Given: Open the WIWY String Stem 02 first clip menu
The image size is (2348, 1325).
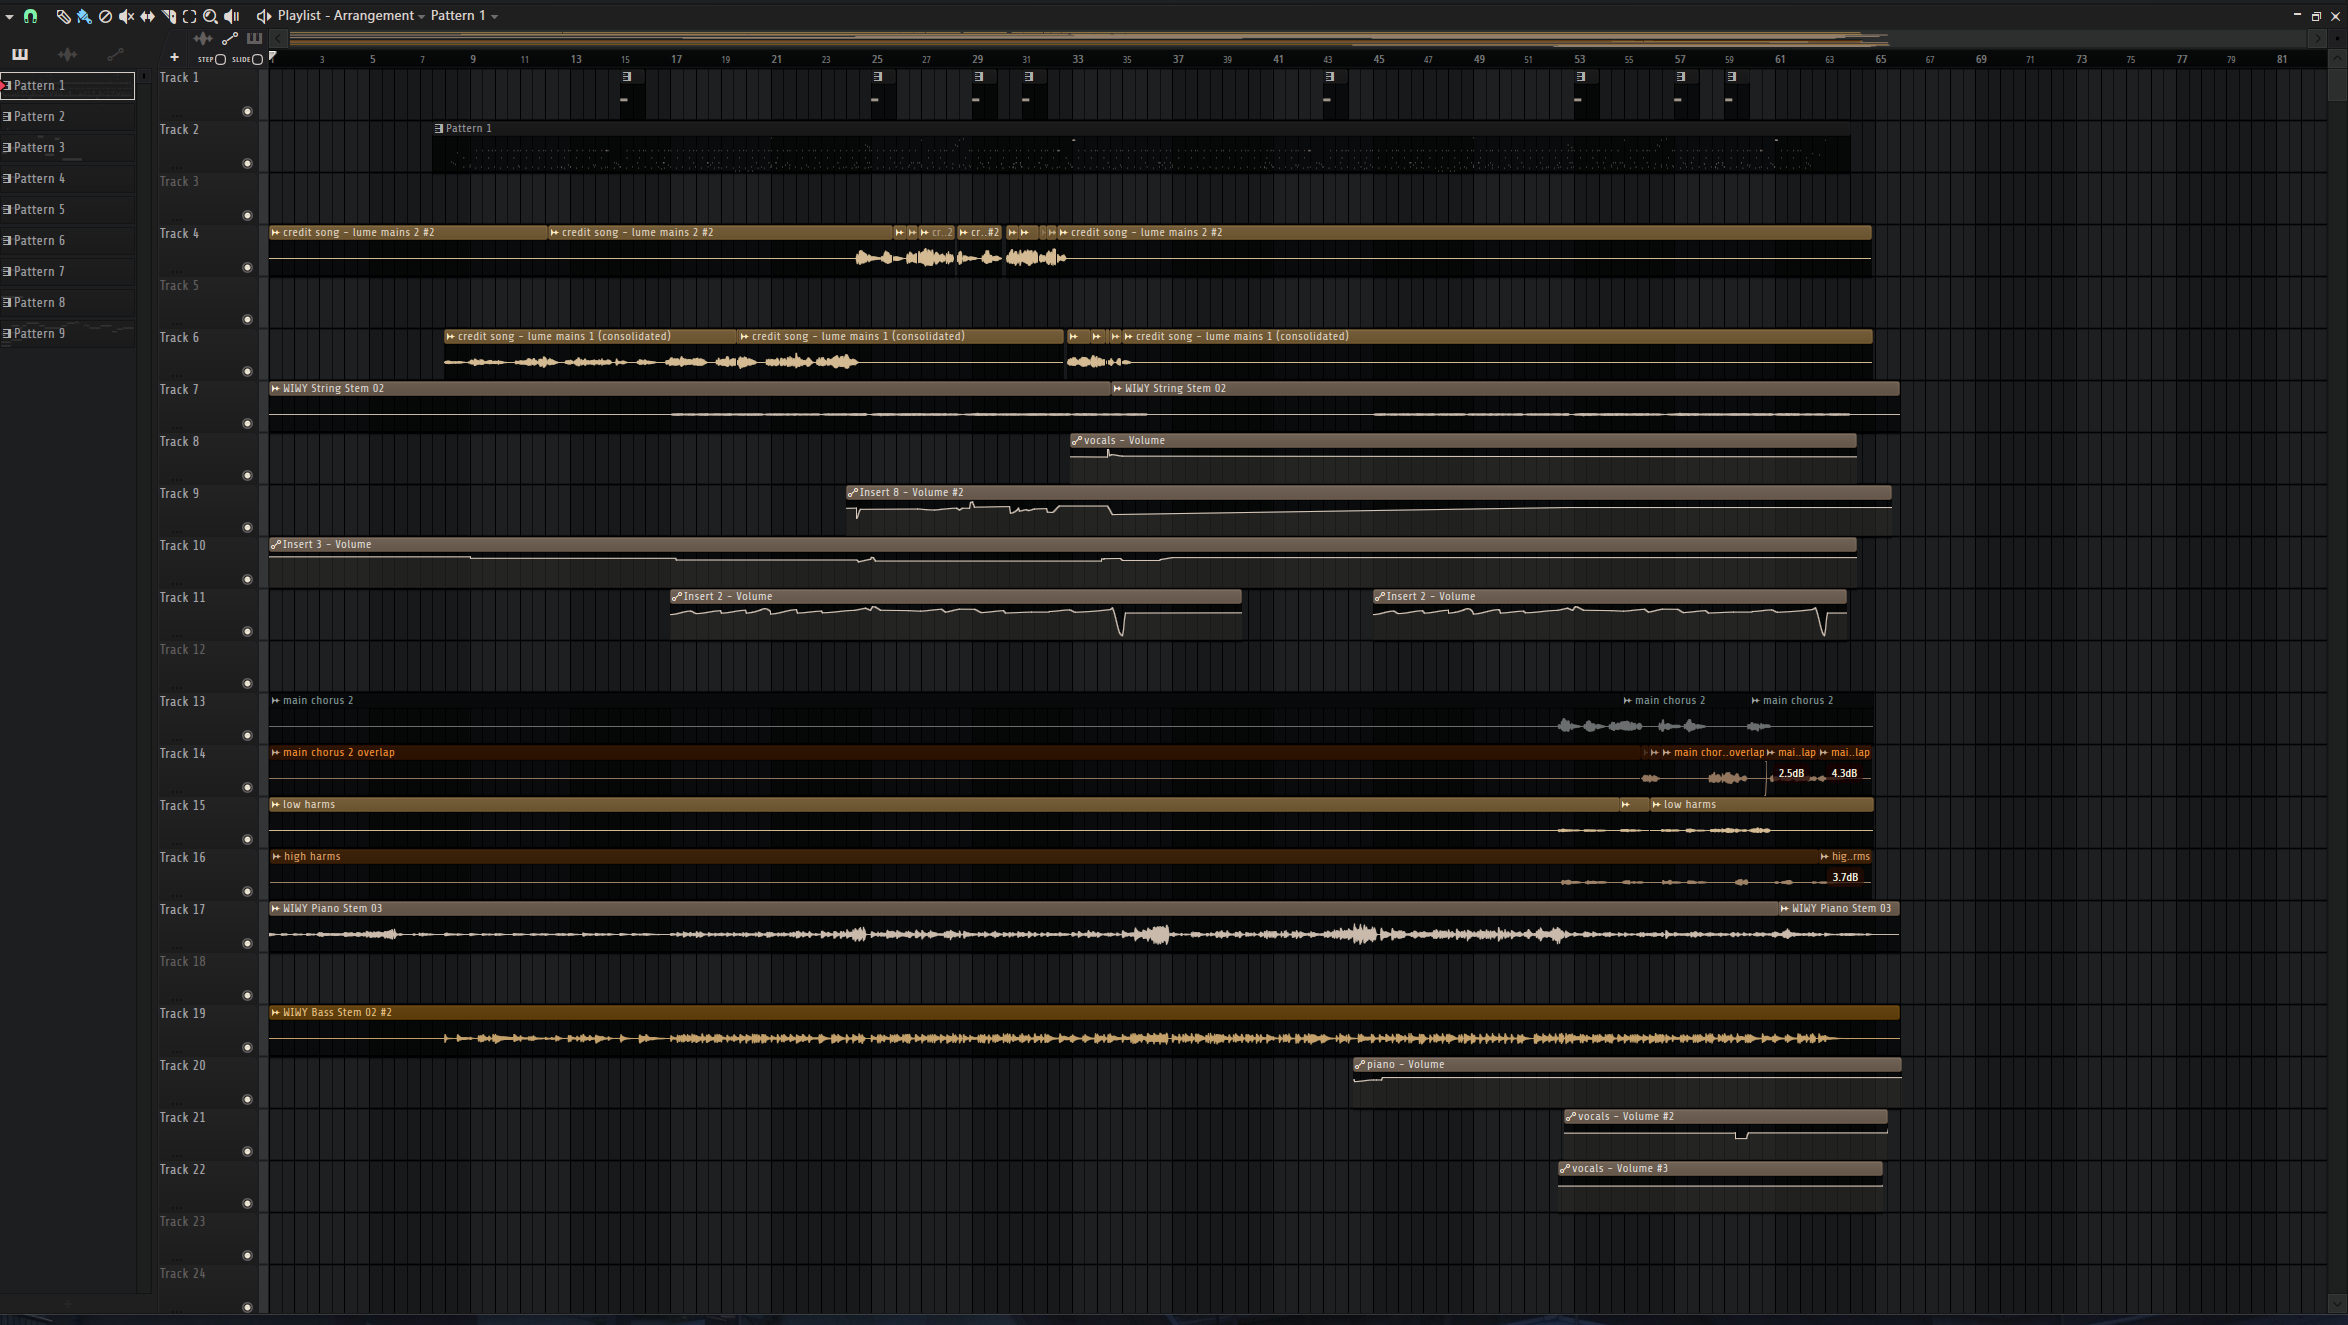Looking at the screenshot, I should (x=276, y=389).
